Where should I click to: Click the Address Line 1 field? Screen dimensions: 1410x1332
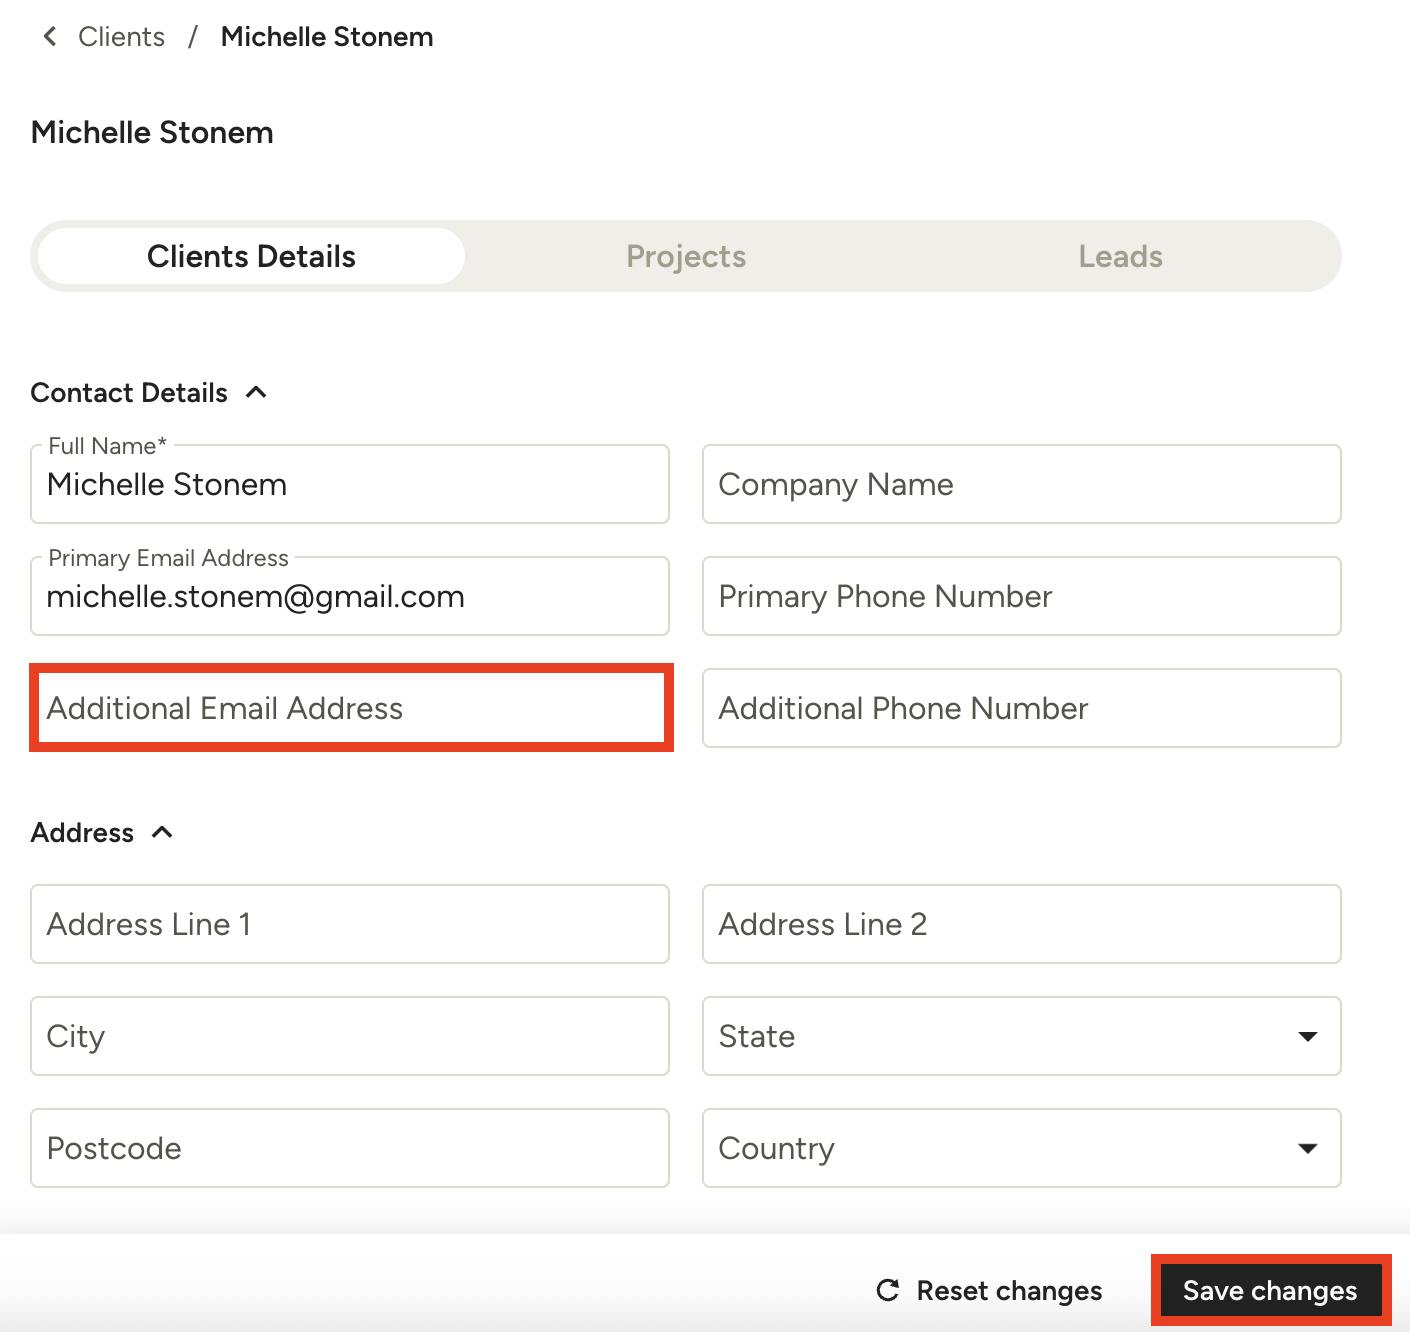click(x=349, y=924)
